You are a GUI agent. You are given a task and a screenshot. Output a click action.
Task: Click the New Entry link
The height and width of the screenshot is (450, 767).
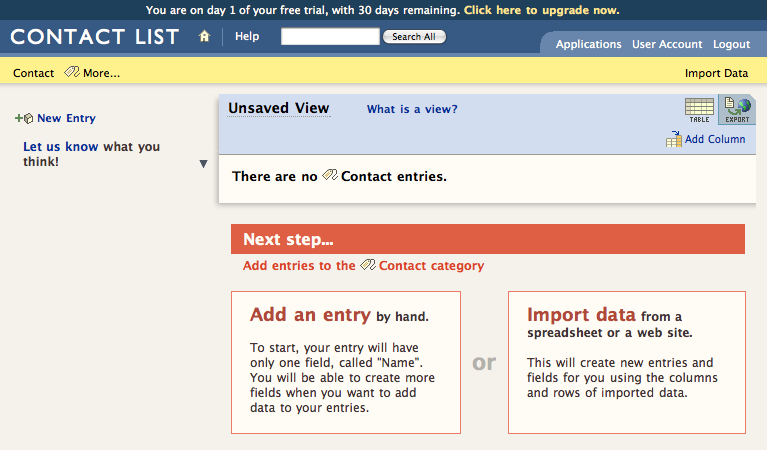click(67, 118)
